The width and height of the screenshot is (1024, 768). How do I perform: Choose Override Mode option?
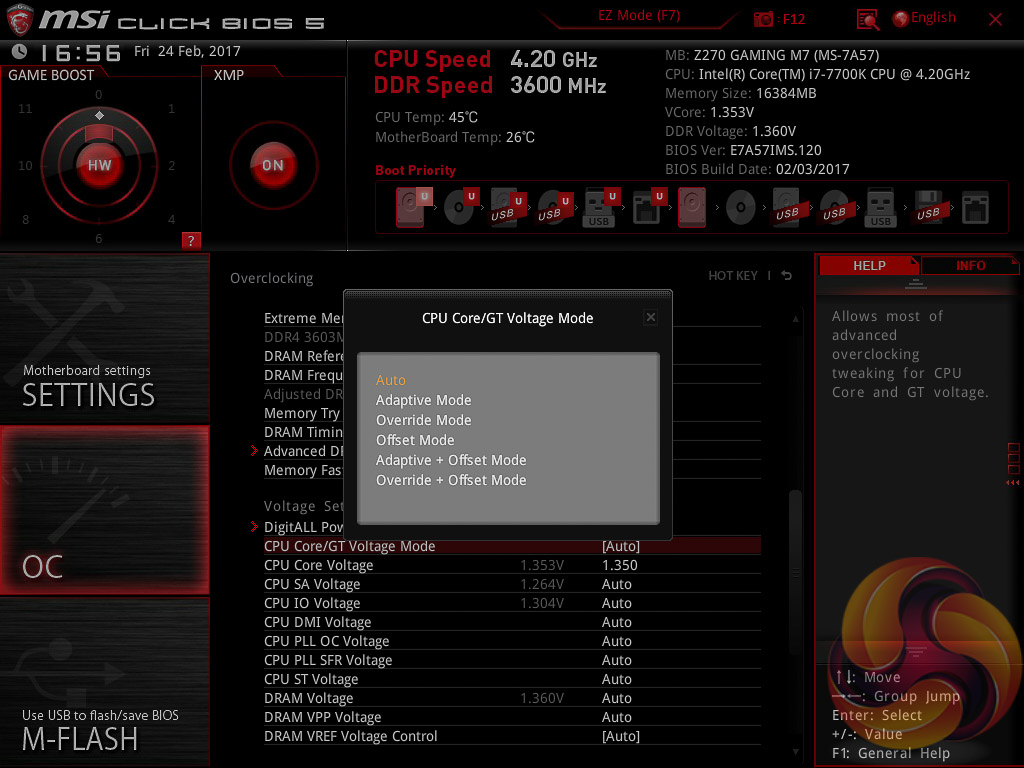pos(423,420)
